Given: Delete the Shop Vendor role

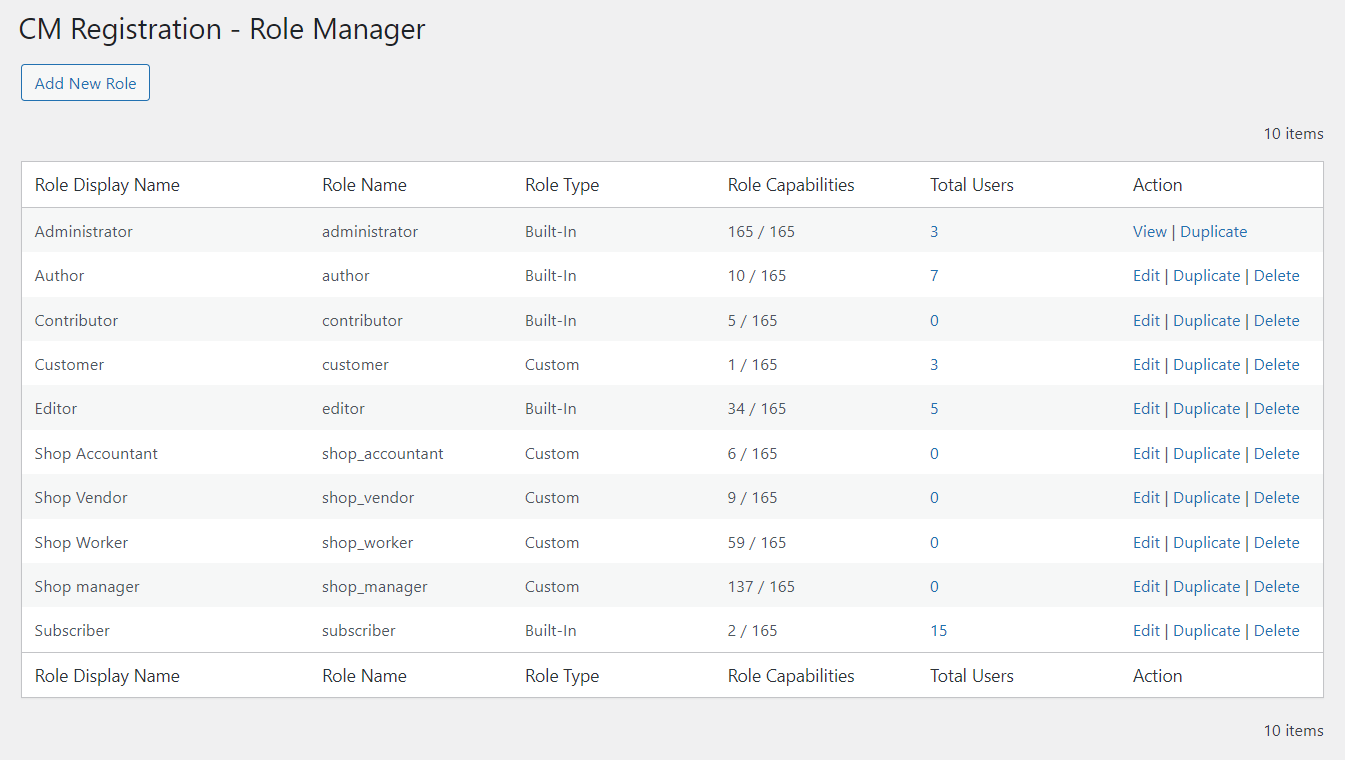Looking at the screenshot, I should click(x=1276, y=497).
